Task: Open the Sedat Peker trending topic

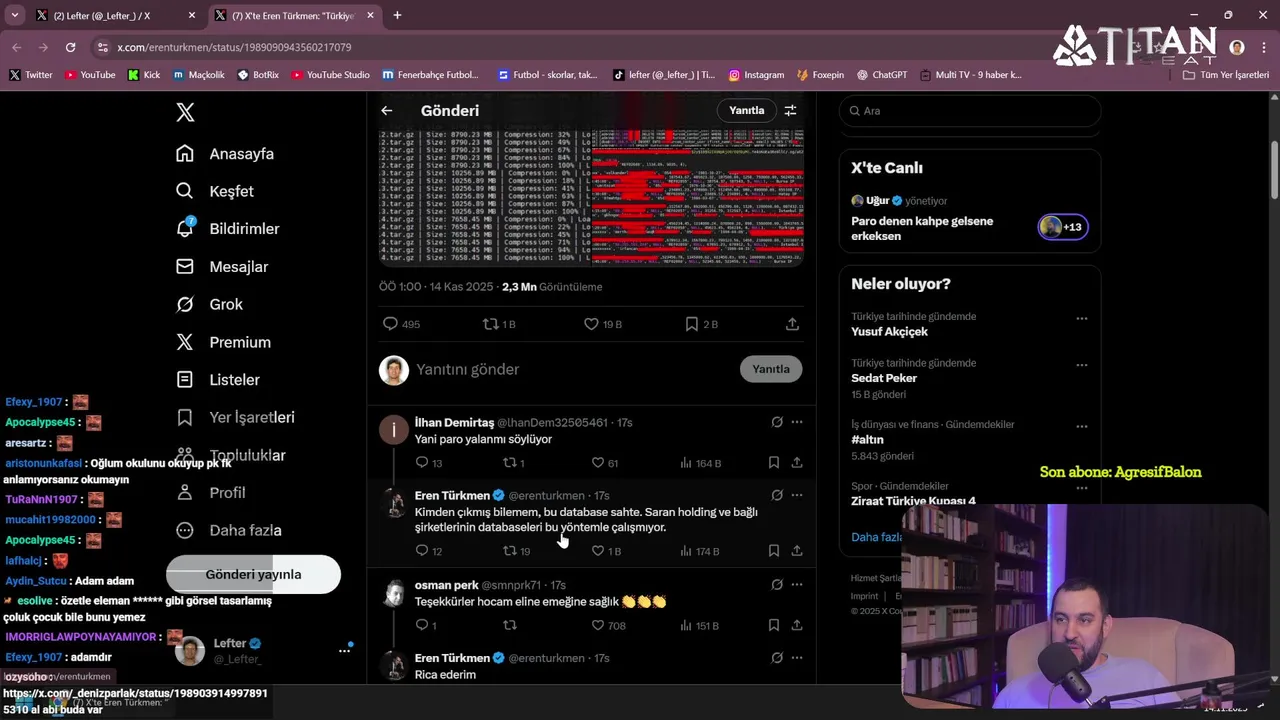Action: point(884,378)
